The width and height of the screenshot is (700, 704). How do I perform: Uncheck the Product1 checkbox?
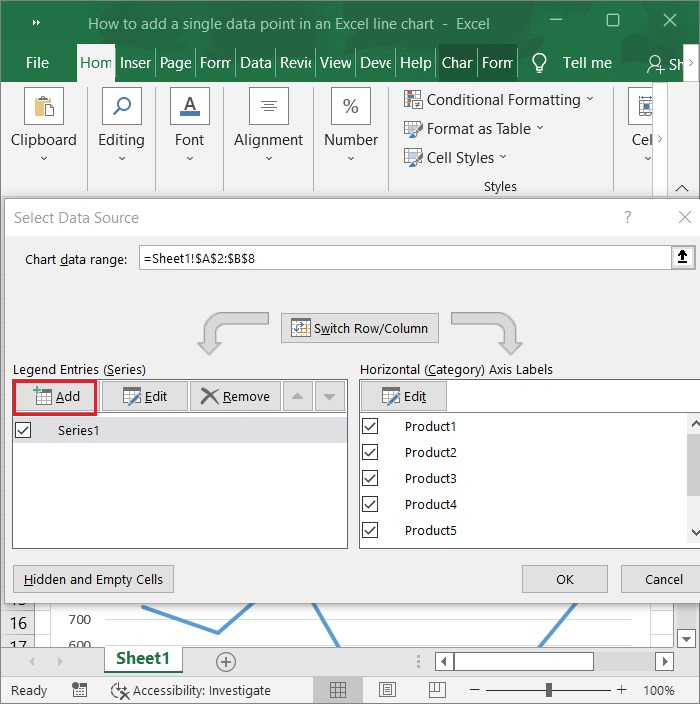click(370, 426)
